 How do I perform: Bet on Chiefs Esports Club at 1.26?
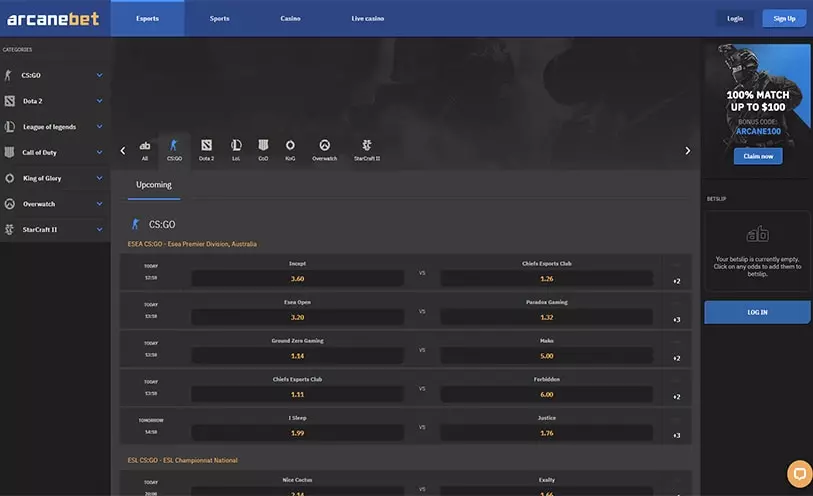[546, 278]
